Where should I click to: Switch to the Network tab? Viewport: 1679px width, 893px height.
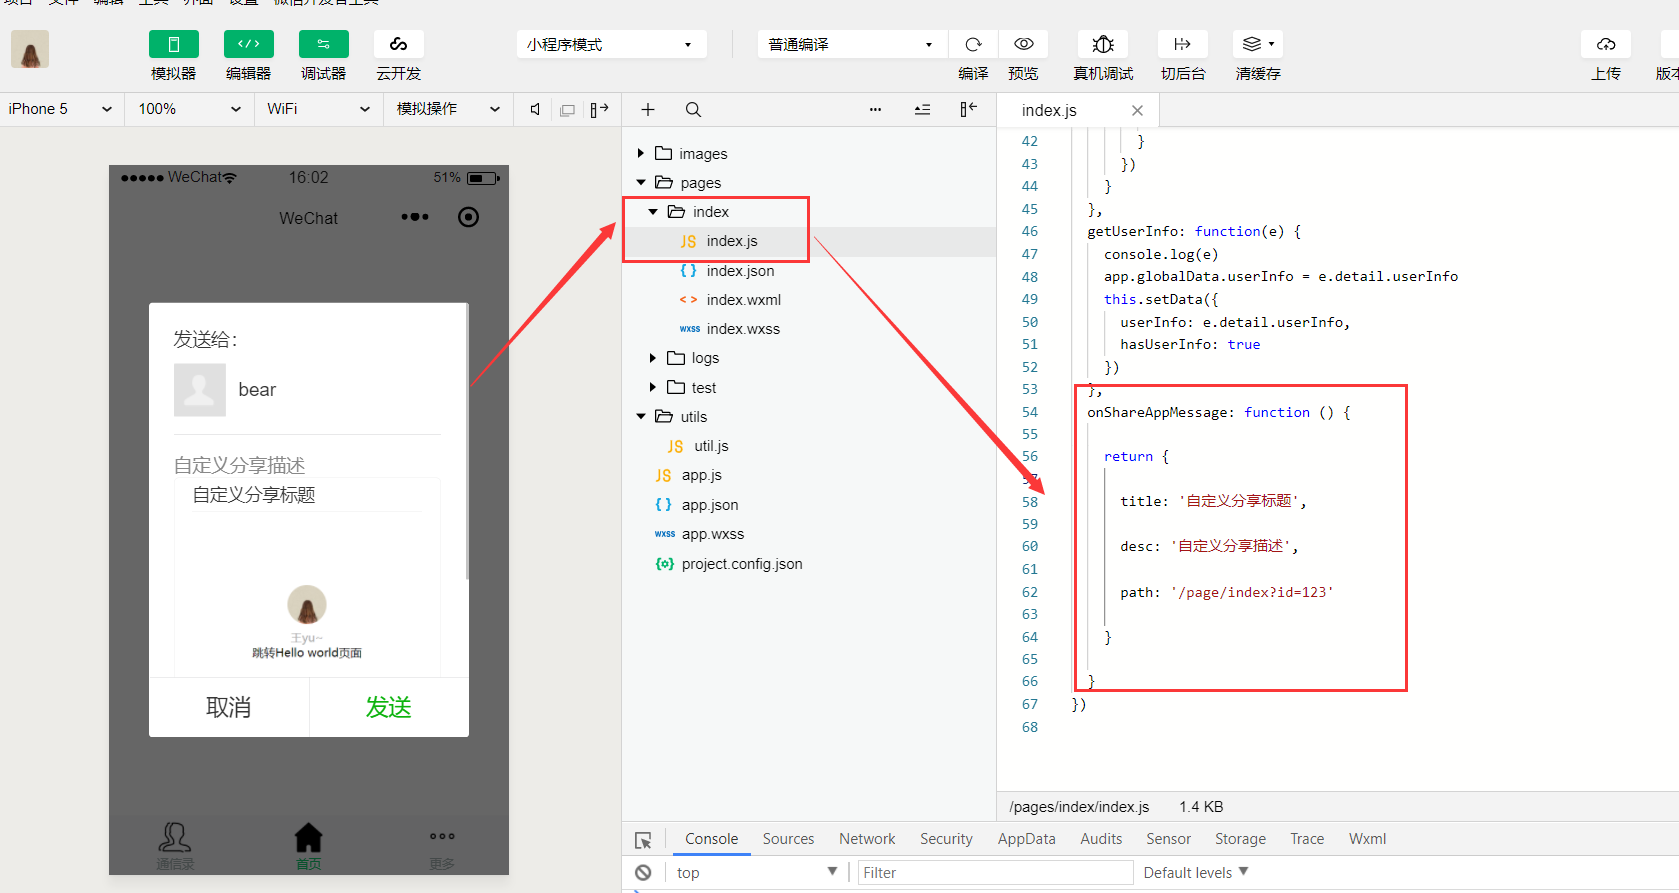coord(867,839)
